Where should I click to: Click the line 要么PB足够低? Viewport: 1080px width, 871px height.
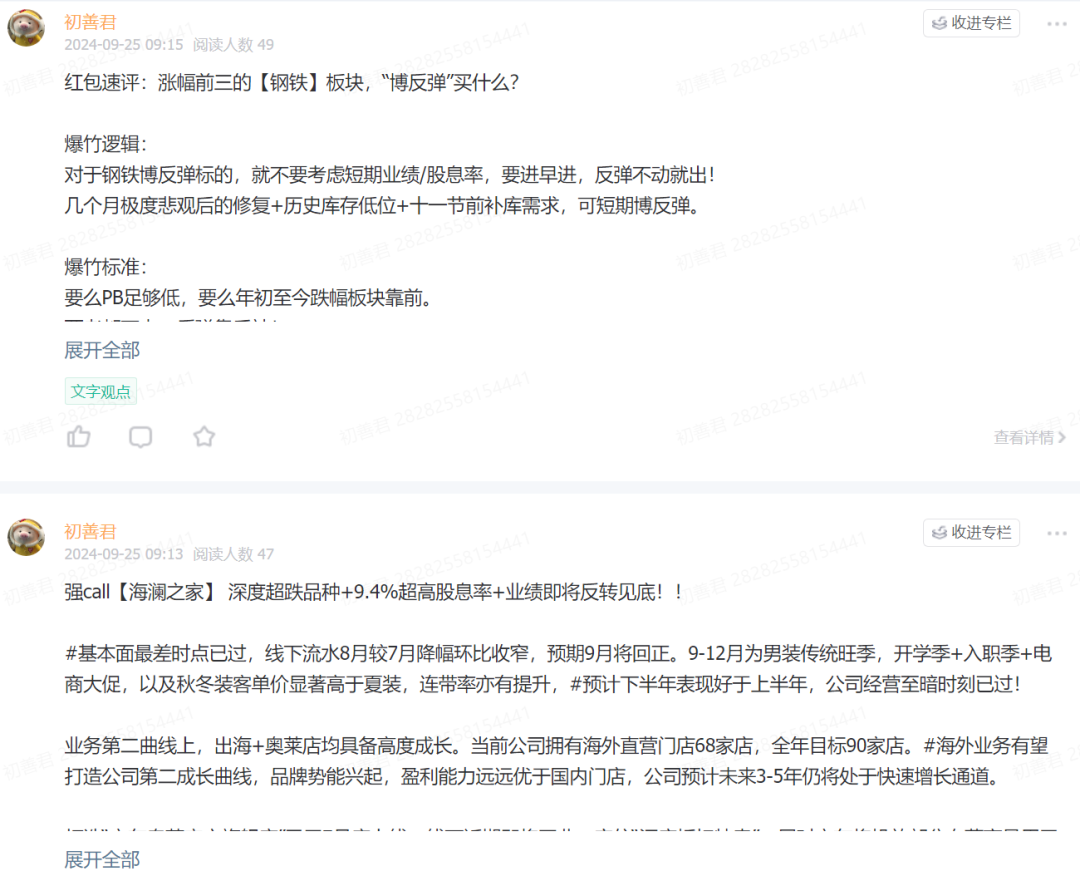[249, 298]
